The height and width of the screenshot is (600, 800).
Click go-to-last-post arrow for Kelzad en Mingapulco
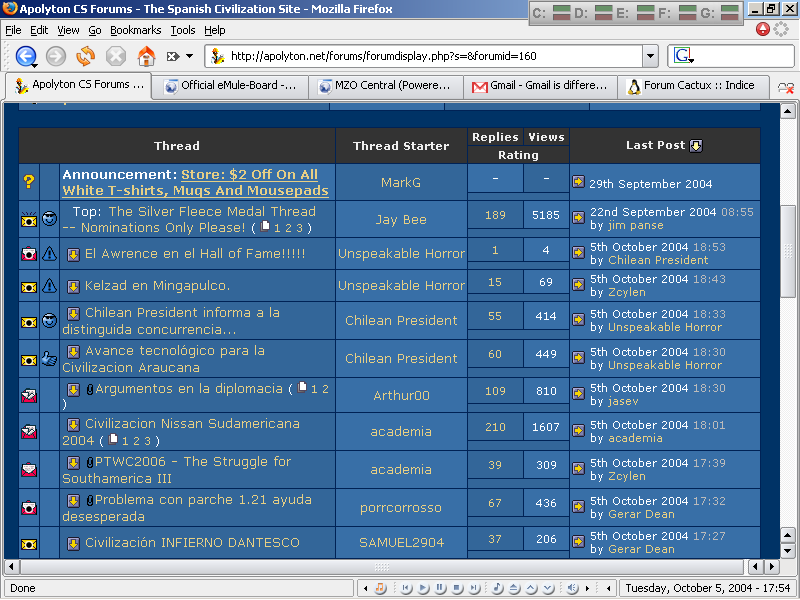coord(578,286)
